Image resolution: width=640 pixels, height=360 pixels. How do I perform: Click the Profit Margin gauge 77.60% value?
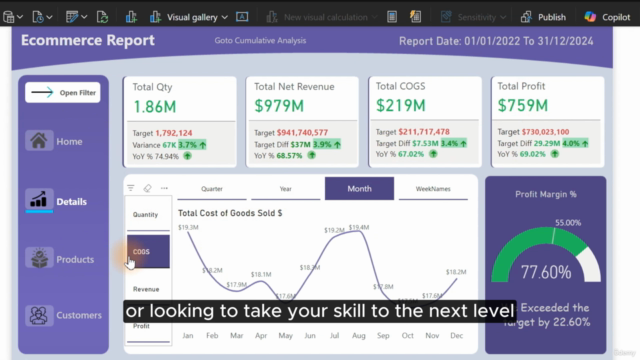coord(546,272)
